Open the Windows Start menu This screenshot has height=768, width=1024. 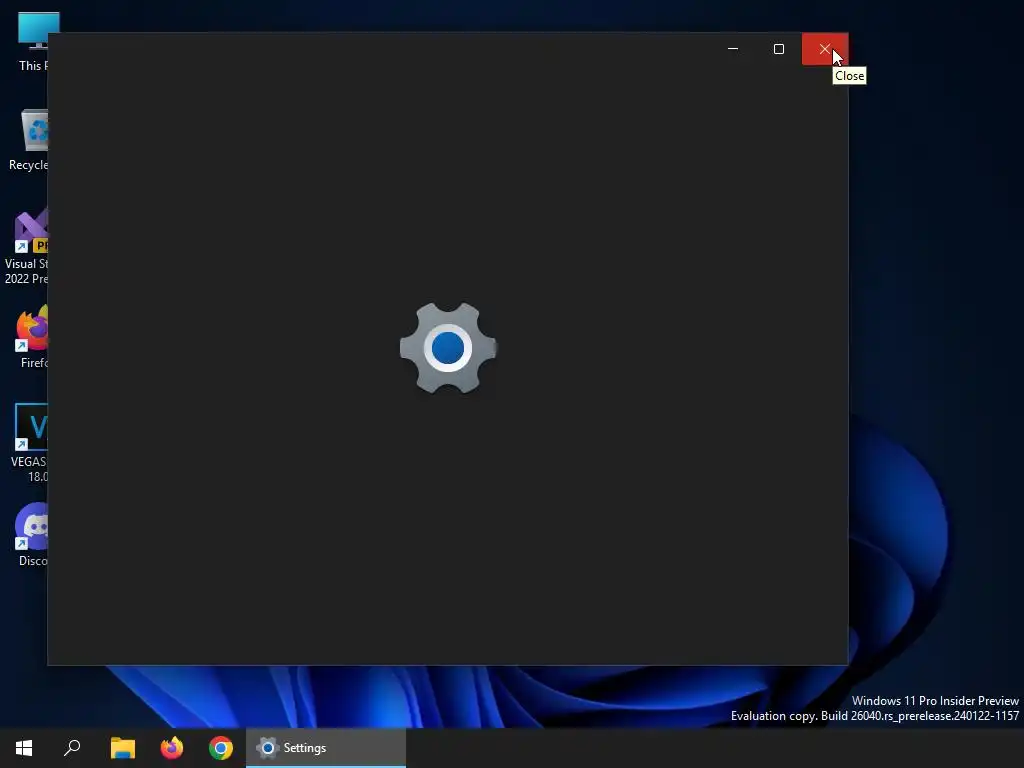pos(24,748)
